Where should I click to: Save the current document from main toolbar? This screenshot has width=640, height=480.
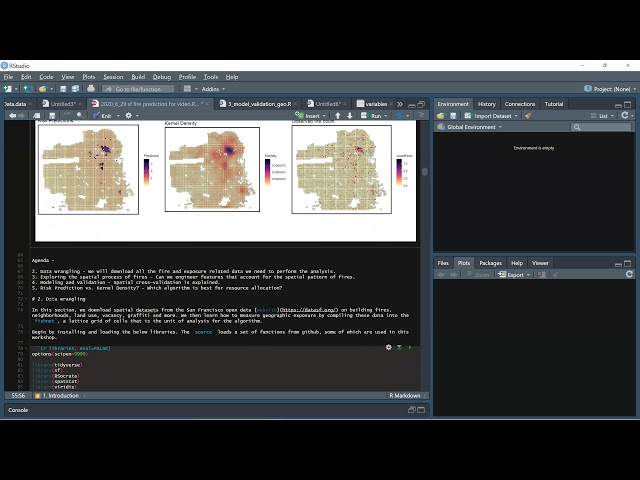click(x=63, y=89)
